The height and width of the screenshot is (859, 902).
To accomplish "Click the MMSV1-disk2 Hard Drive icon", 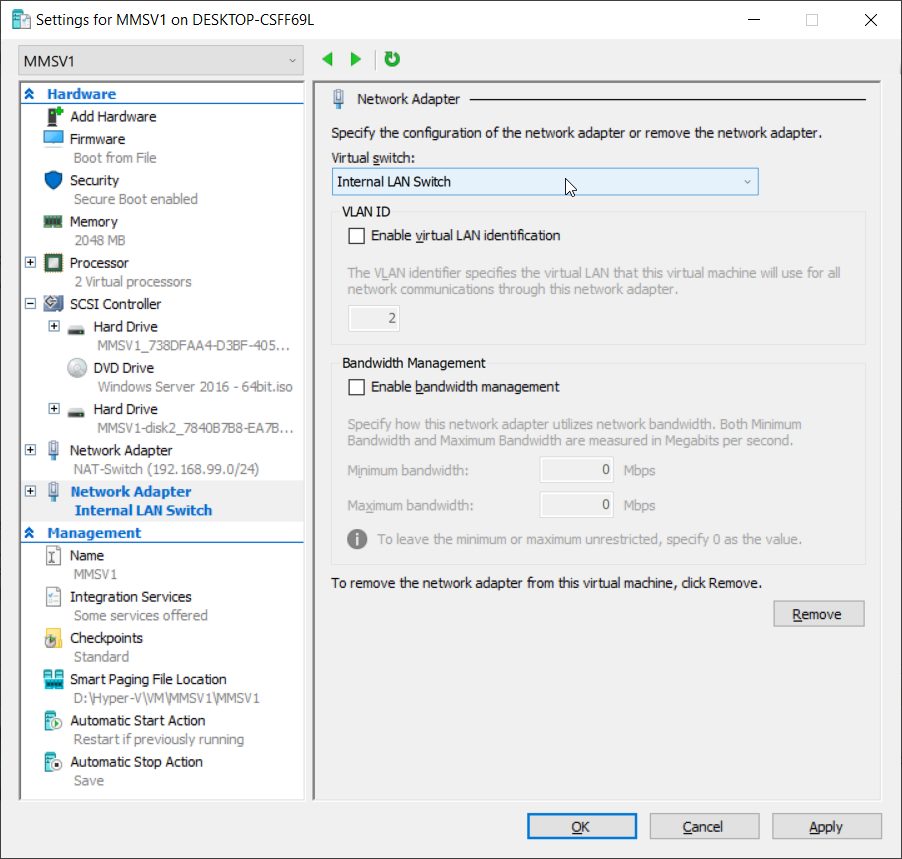I will click(x=76, y=412).
